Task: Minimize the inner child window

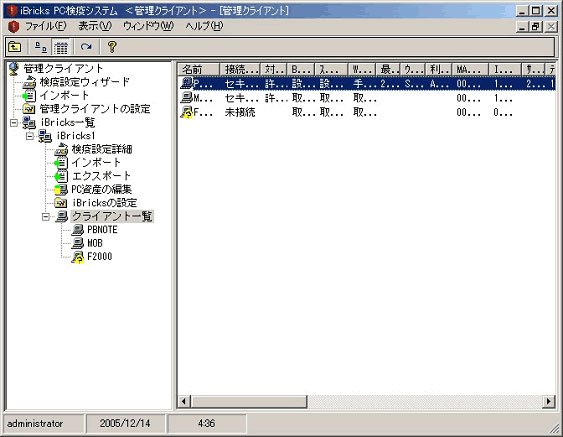Action: pyautogui.click(x=522, y=27)
